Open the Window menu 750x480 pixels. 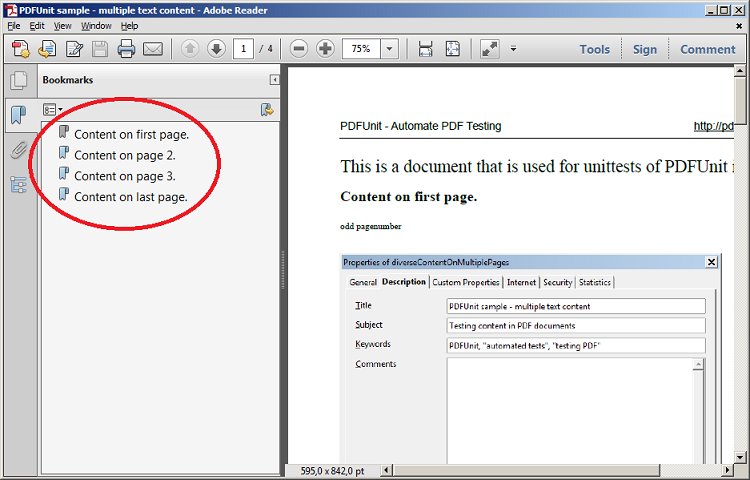[x=96, y=25]
